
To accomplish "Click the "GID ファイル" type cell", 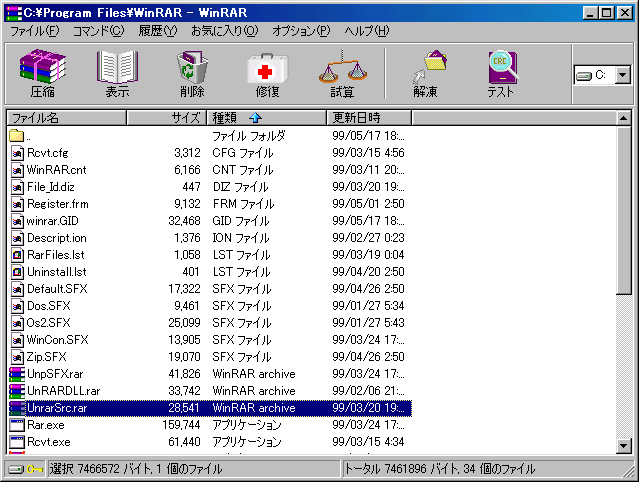I will click(x=241, y=221).
